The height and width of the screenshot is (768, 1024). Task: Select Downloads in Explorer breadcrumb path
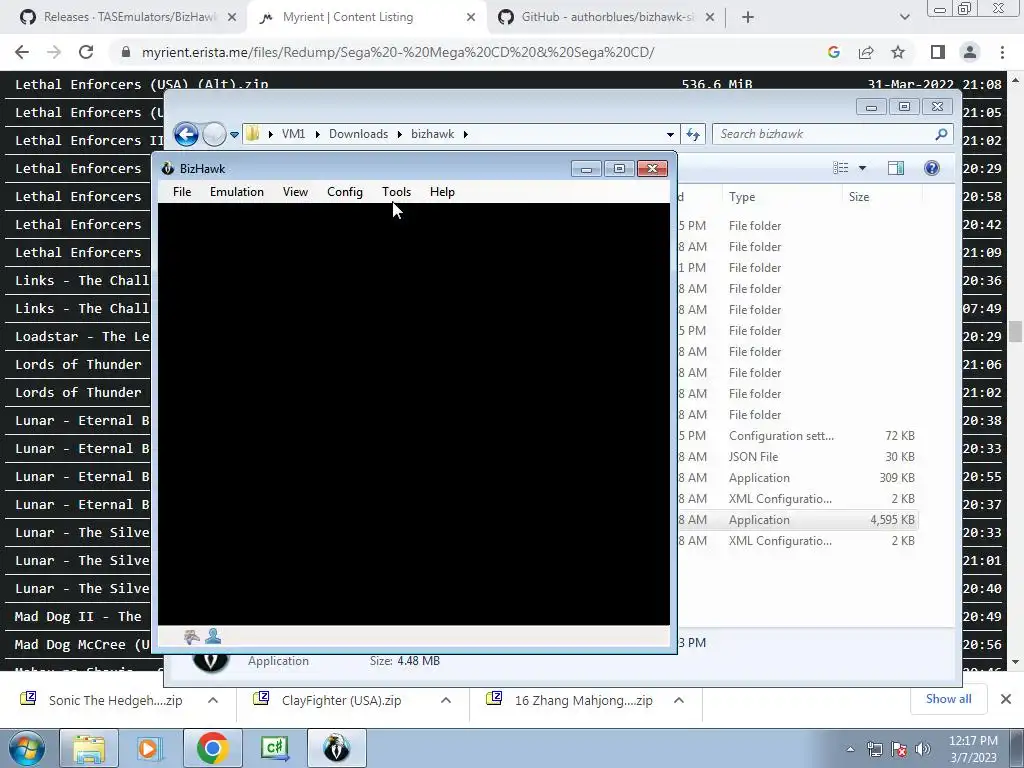359,134
